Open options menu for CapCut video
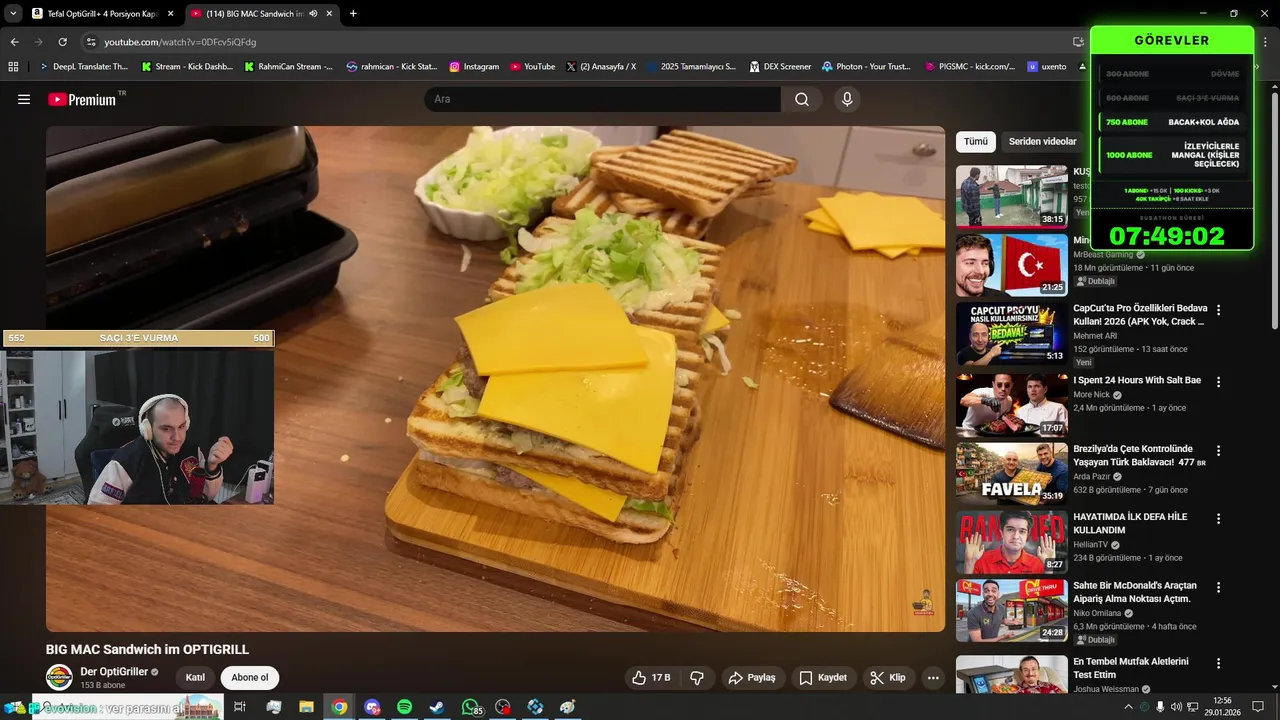Viewport: 1280px width, 720px height. (x=1218, y=311)
